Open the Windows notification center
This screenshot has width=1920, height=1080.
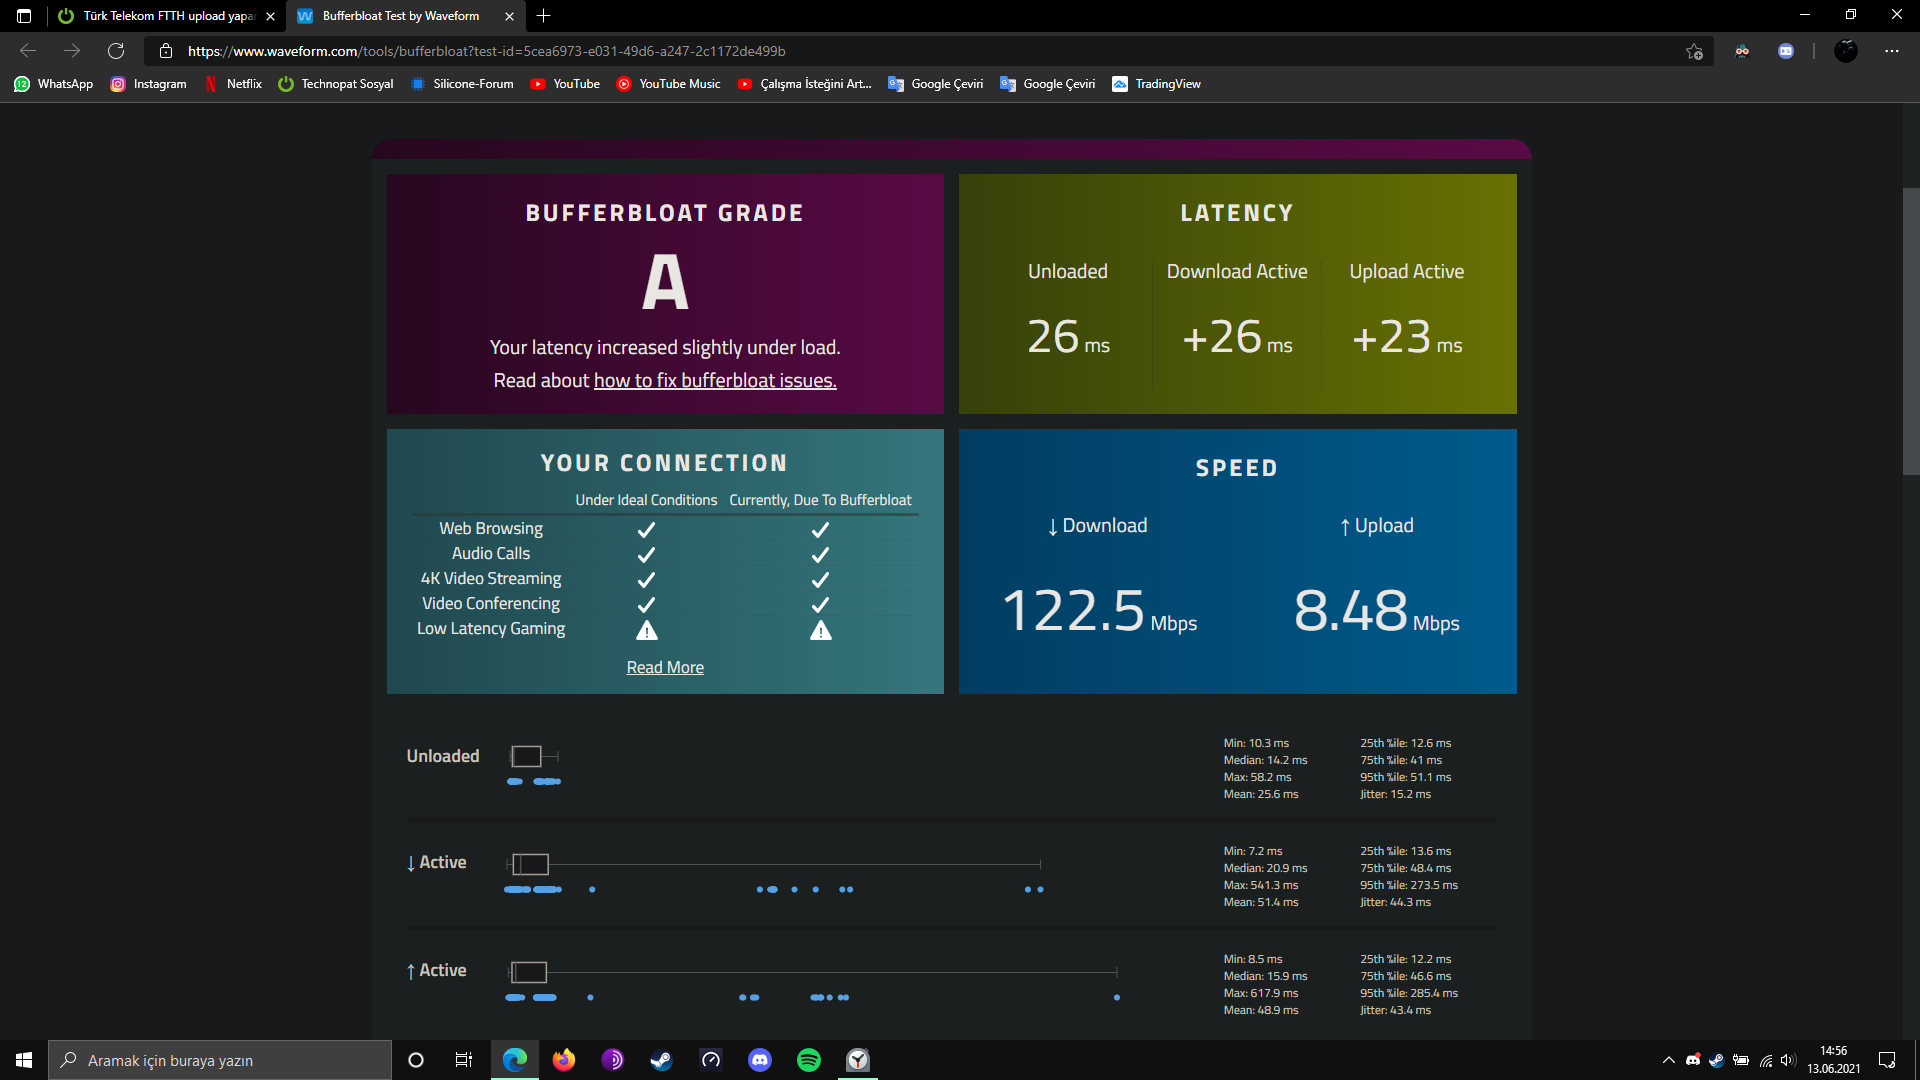pyautogui.click(x=1887, y=1060)
